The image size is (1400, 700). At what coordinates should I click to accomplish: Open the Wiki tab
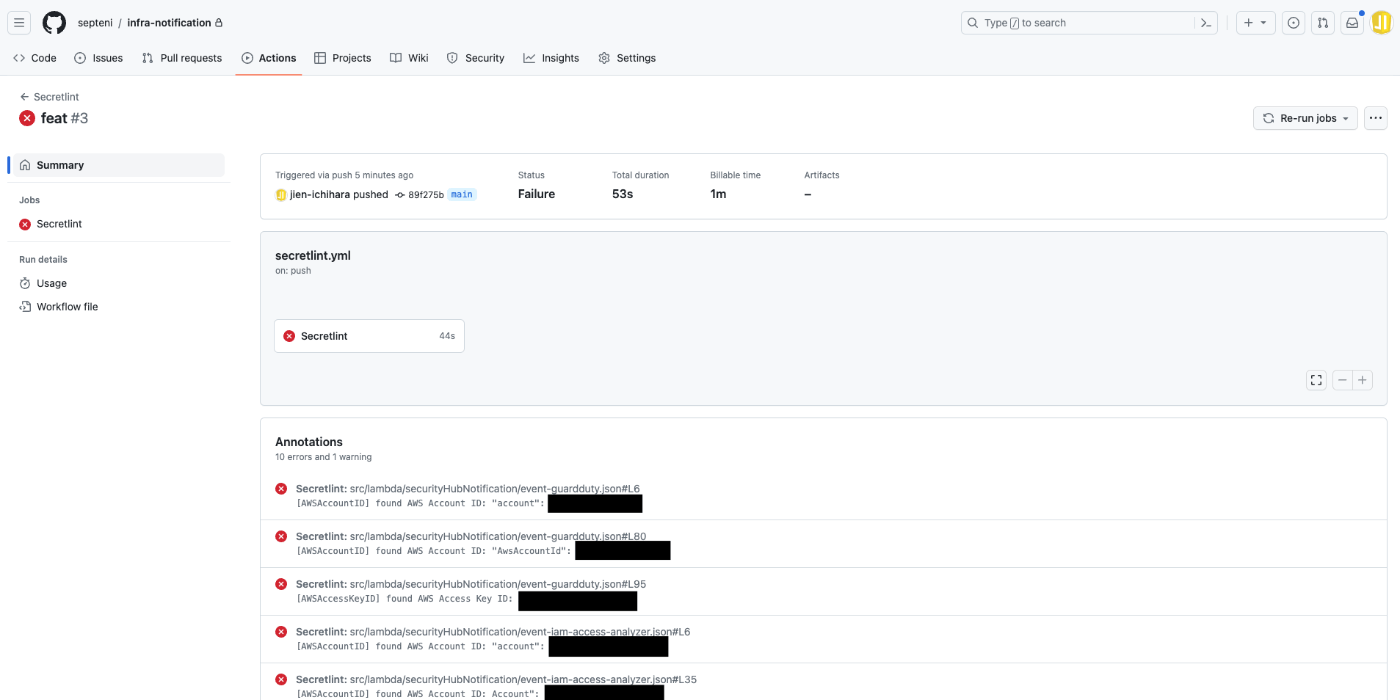[409, 58]
